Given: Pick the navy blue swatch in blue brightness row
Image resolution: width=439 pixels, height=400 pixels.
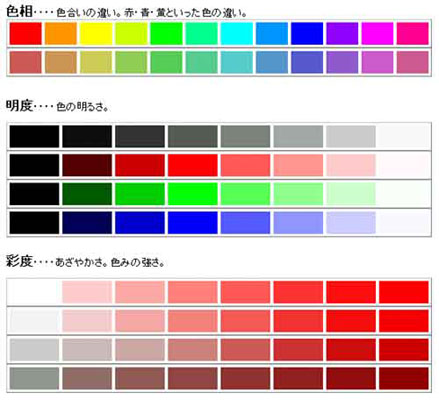Looking at the screenshot, I should [x=87, y=222].
